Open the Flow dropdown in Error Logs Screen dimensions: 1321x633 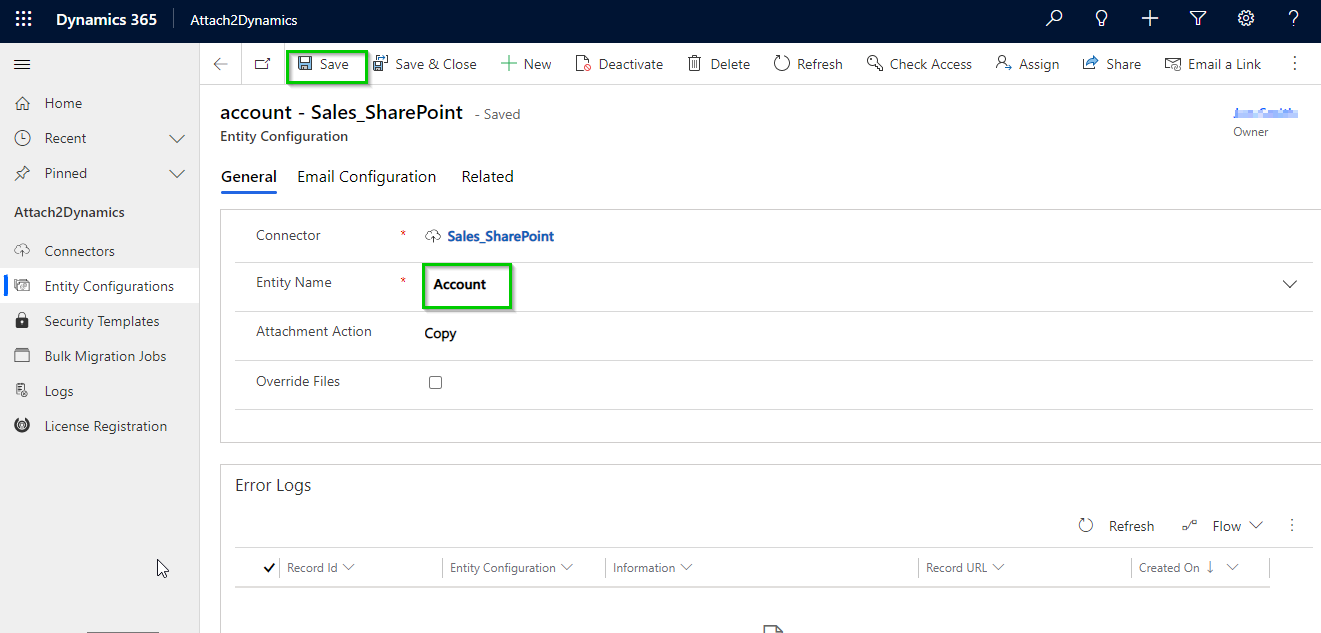[x=1222, y=526]
